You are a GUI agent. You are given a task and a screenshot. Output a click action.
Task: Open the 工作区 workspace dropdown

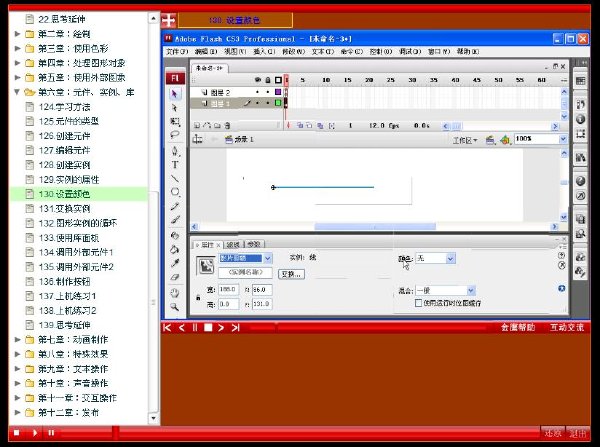click(465, 140)
